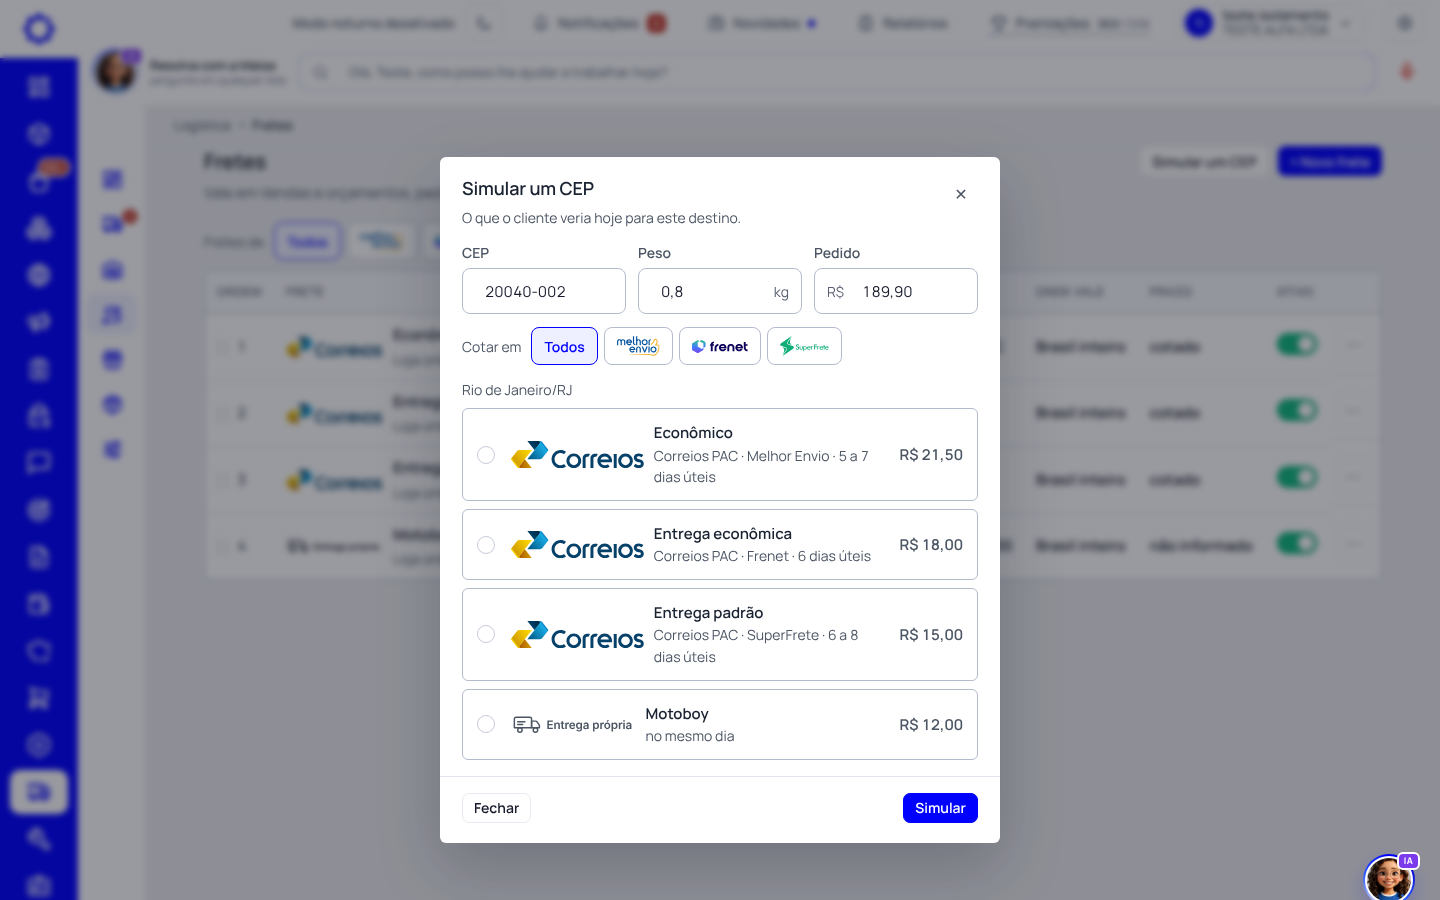Click the Rio de Janeiro/RJ destination text

point(517,390)
